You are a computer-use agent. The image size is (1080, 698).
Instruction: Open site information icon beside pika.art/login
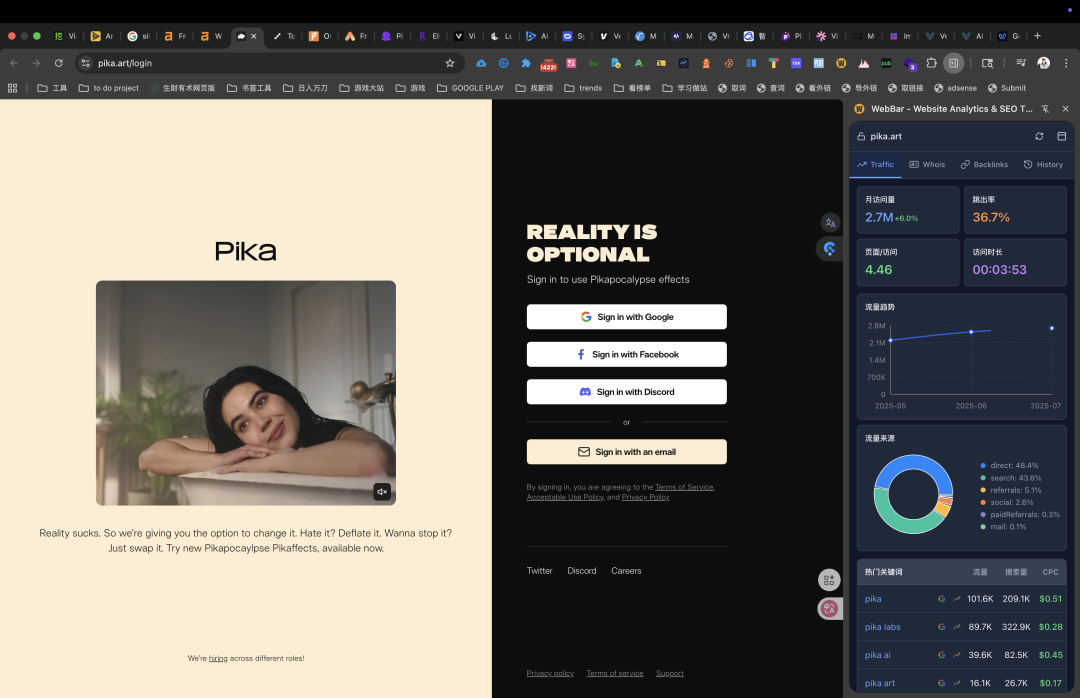(85, 63)
